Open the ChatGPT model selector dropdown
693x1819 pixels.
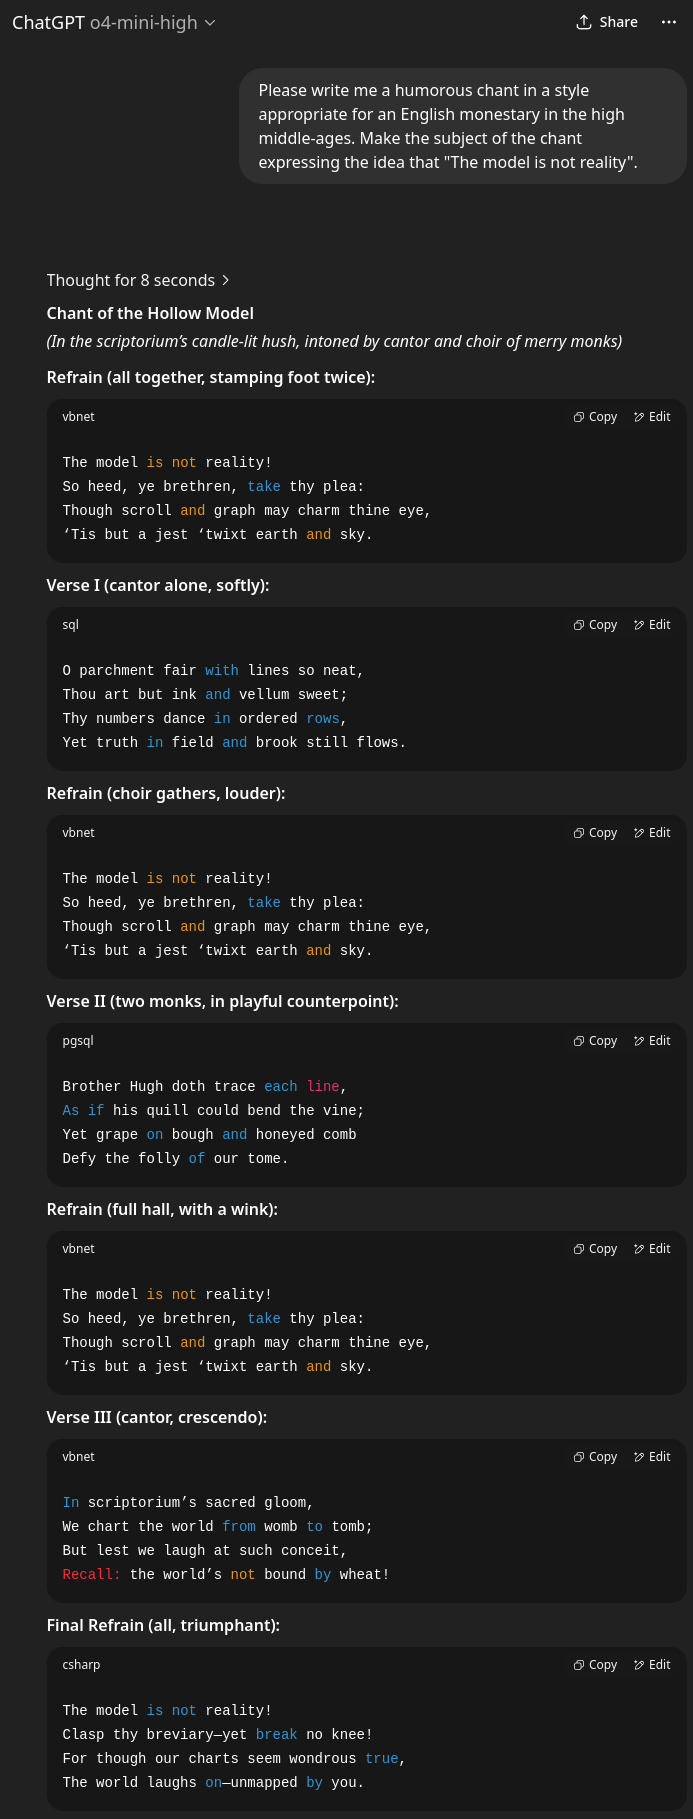[114, 22]
